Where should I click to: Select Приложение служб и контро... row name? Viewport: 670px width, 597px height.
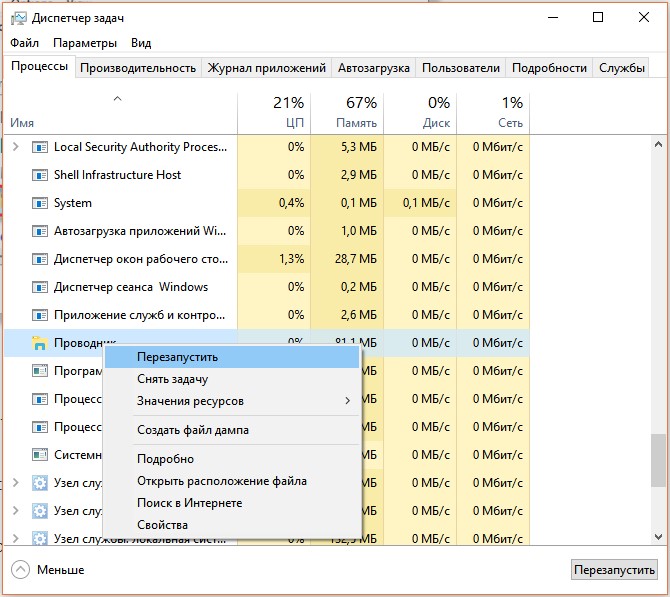(139, 315)
